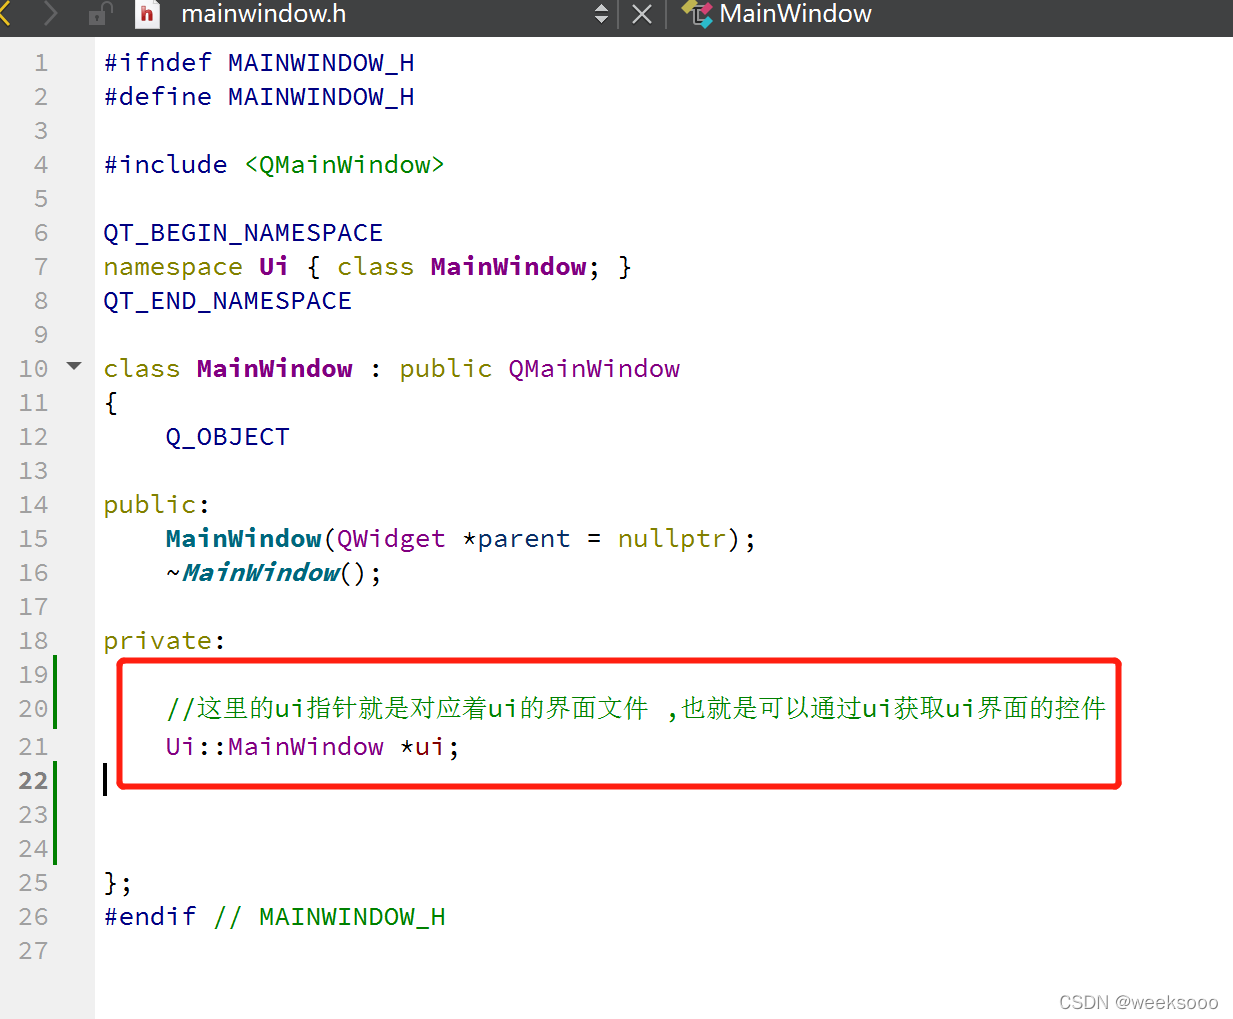Open the MainWindow symbol dropdown
Image resolution: width=1233 pixels, height=1019 pixels.
pos(795,14)
